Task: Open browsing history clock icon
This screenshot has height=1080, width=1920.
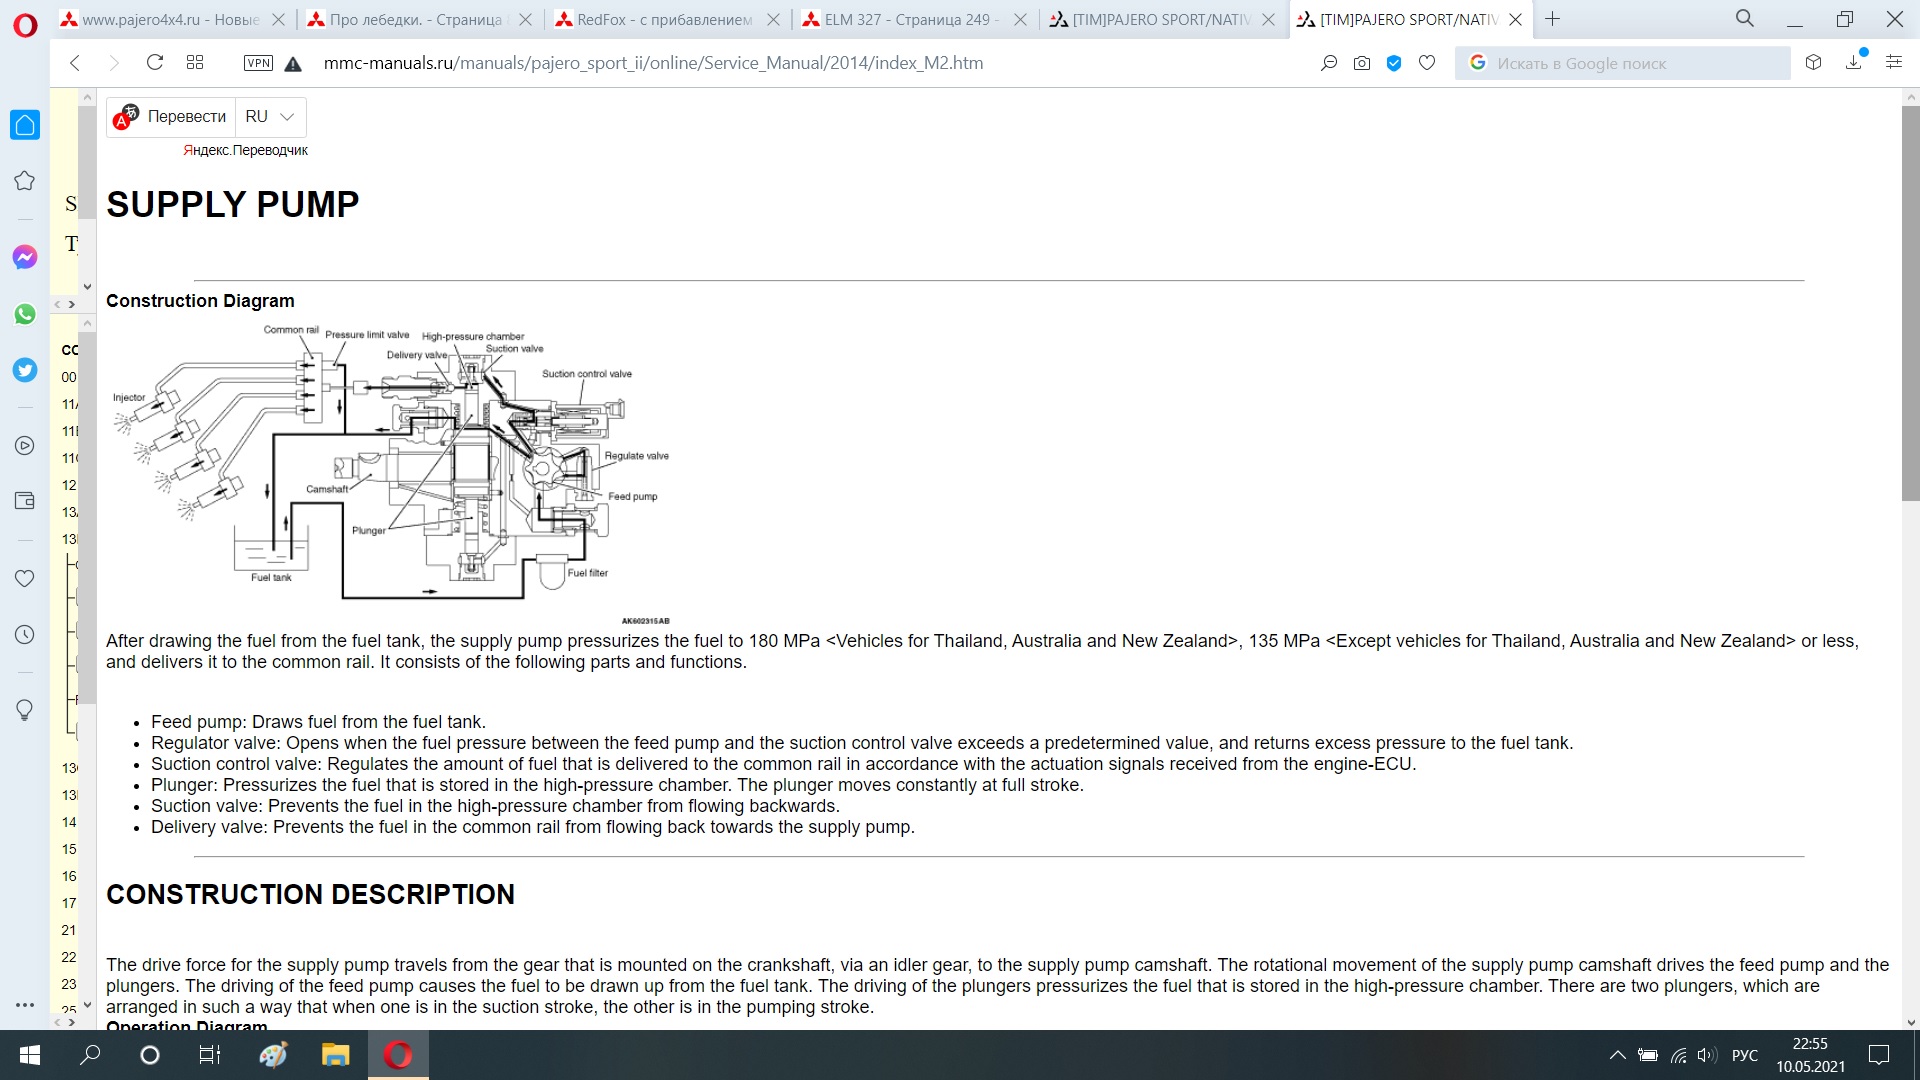Action: pos(25,635)
